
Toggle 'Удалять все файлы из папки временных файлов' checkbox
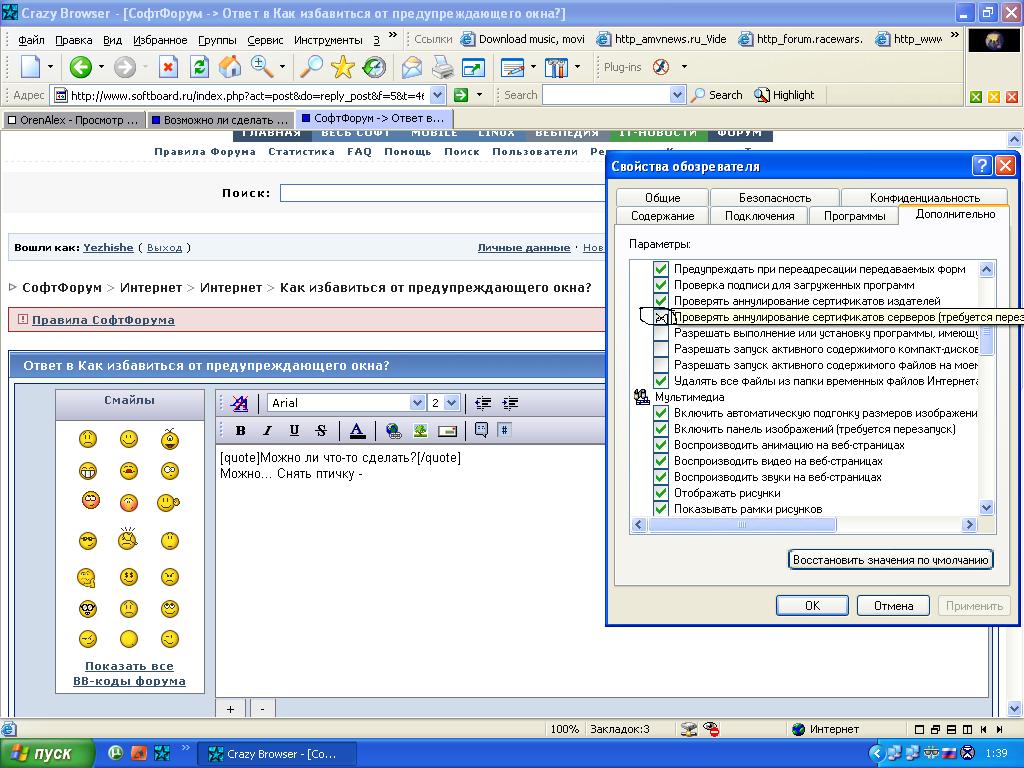pyautogui.click(x=661, y=381)
